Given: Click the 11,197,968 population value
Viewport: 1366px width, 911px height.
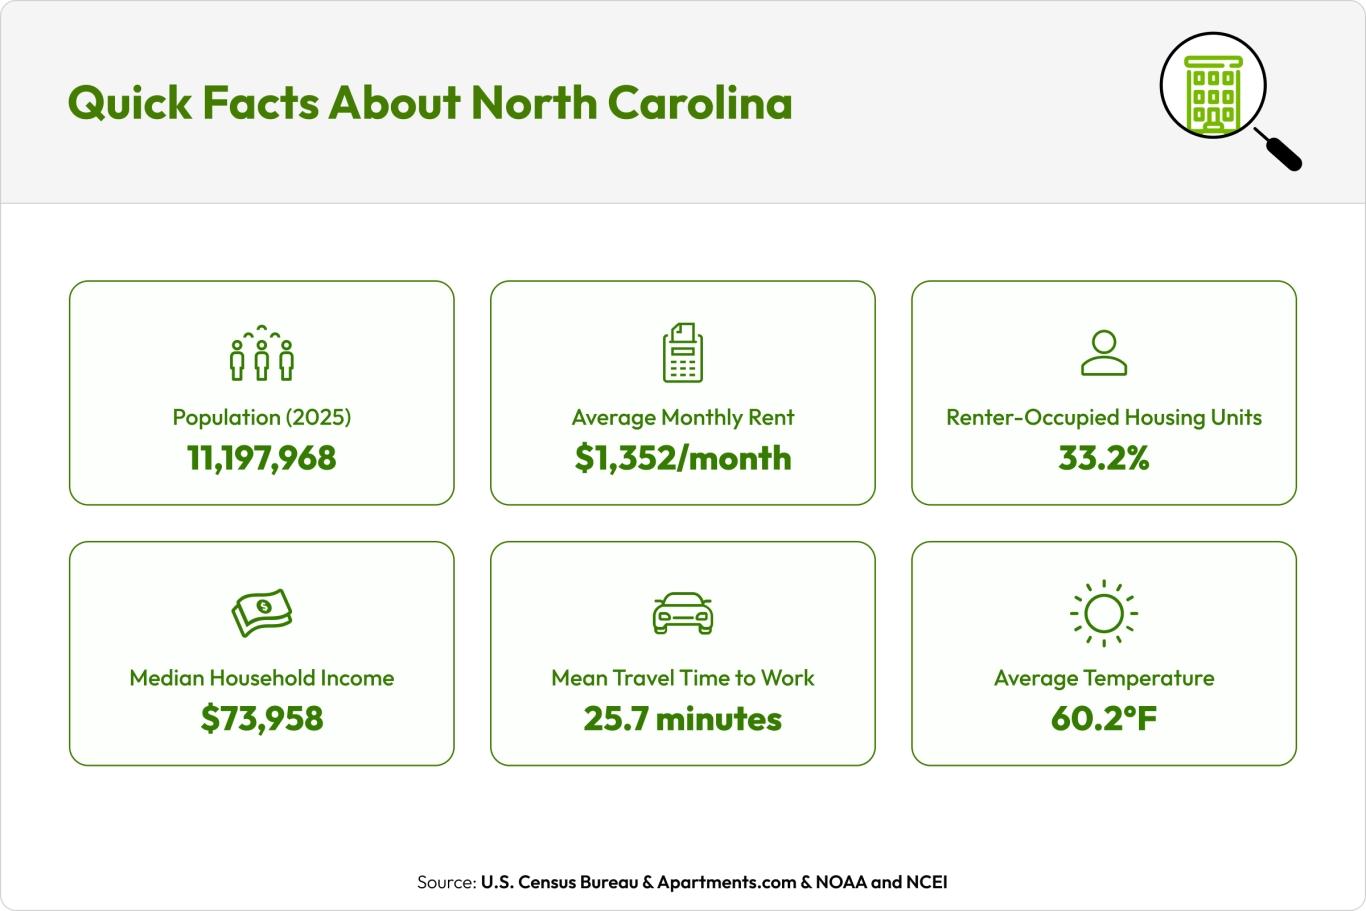Looking at the screenshot, I should [262, 458].
